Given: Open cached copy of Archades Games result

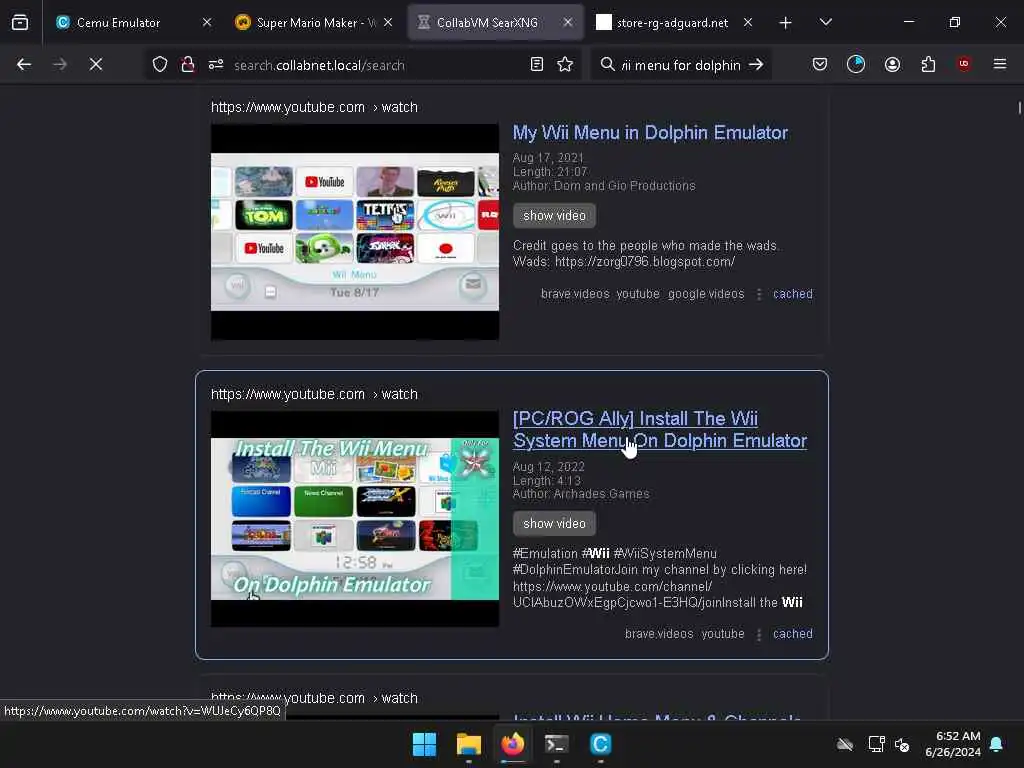Looking at the screenshot, I should click(x=793, y=633).
